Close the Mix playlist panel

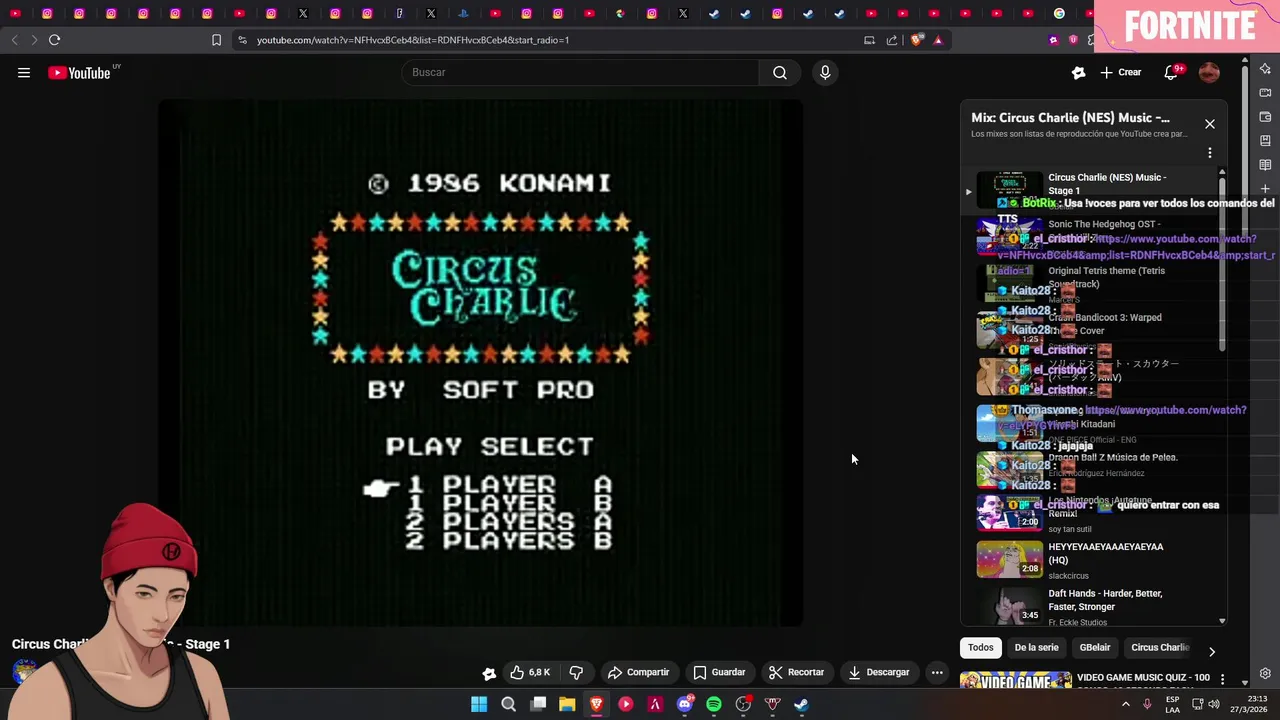tap(1210, 124)
